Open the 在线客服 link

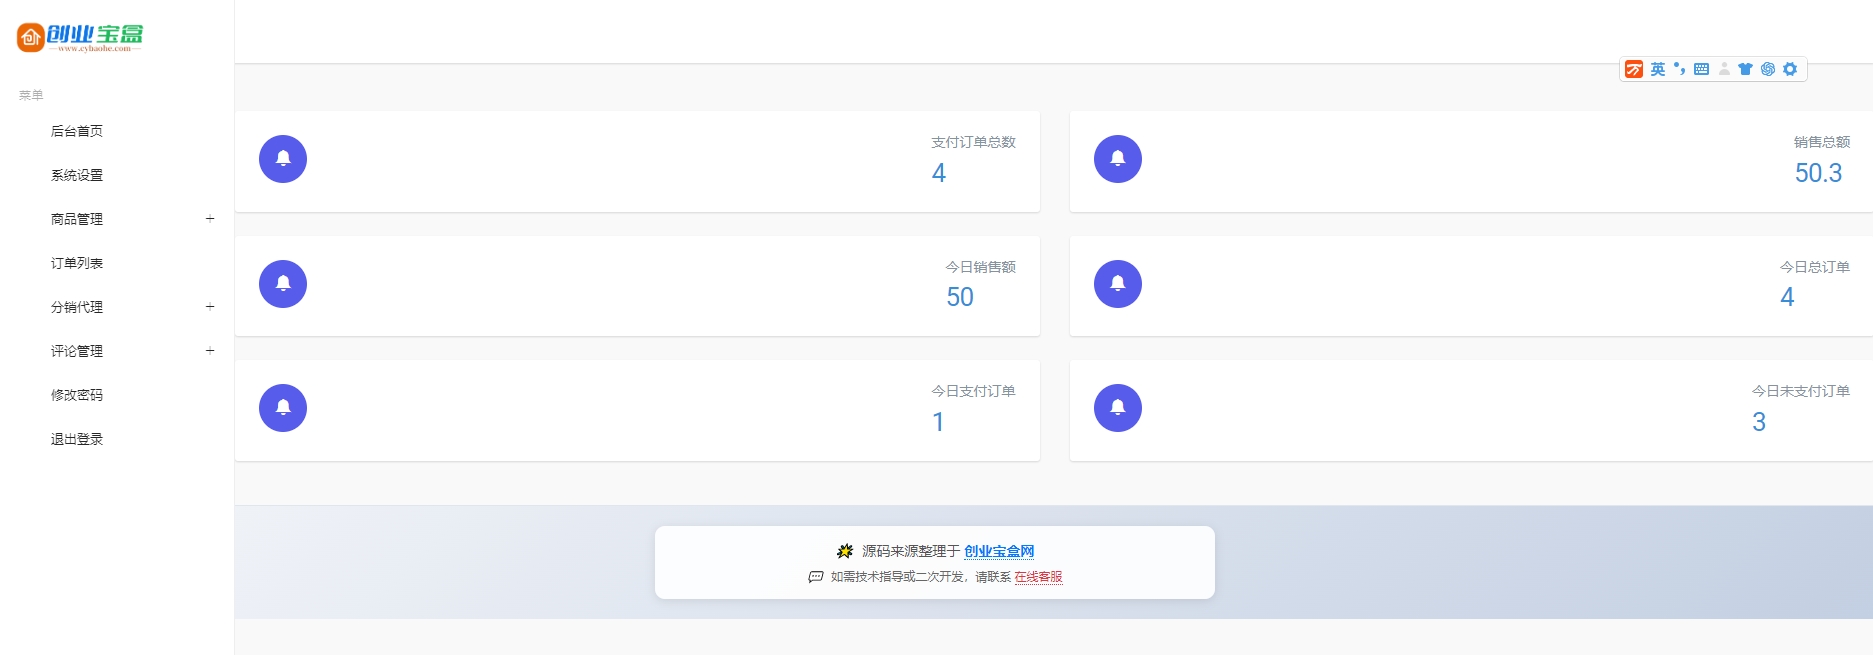click(1038, 577)
